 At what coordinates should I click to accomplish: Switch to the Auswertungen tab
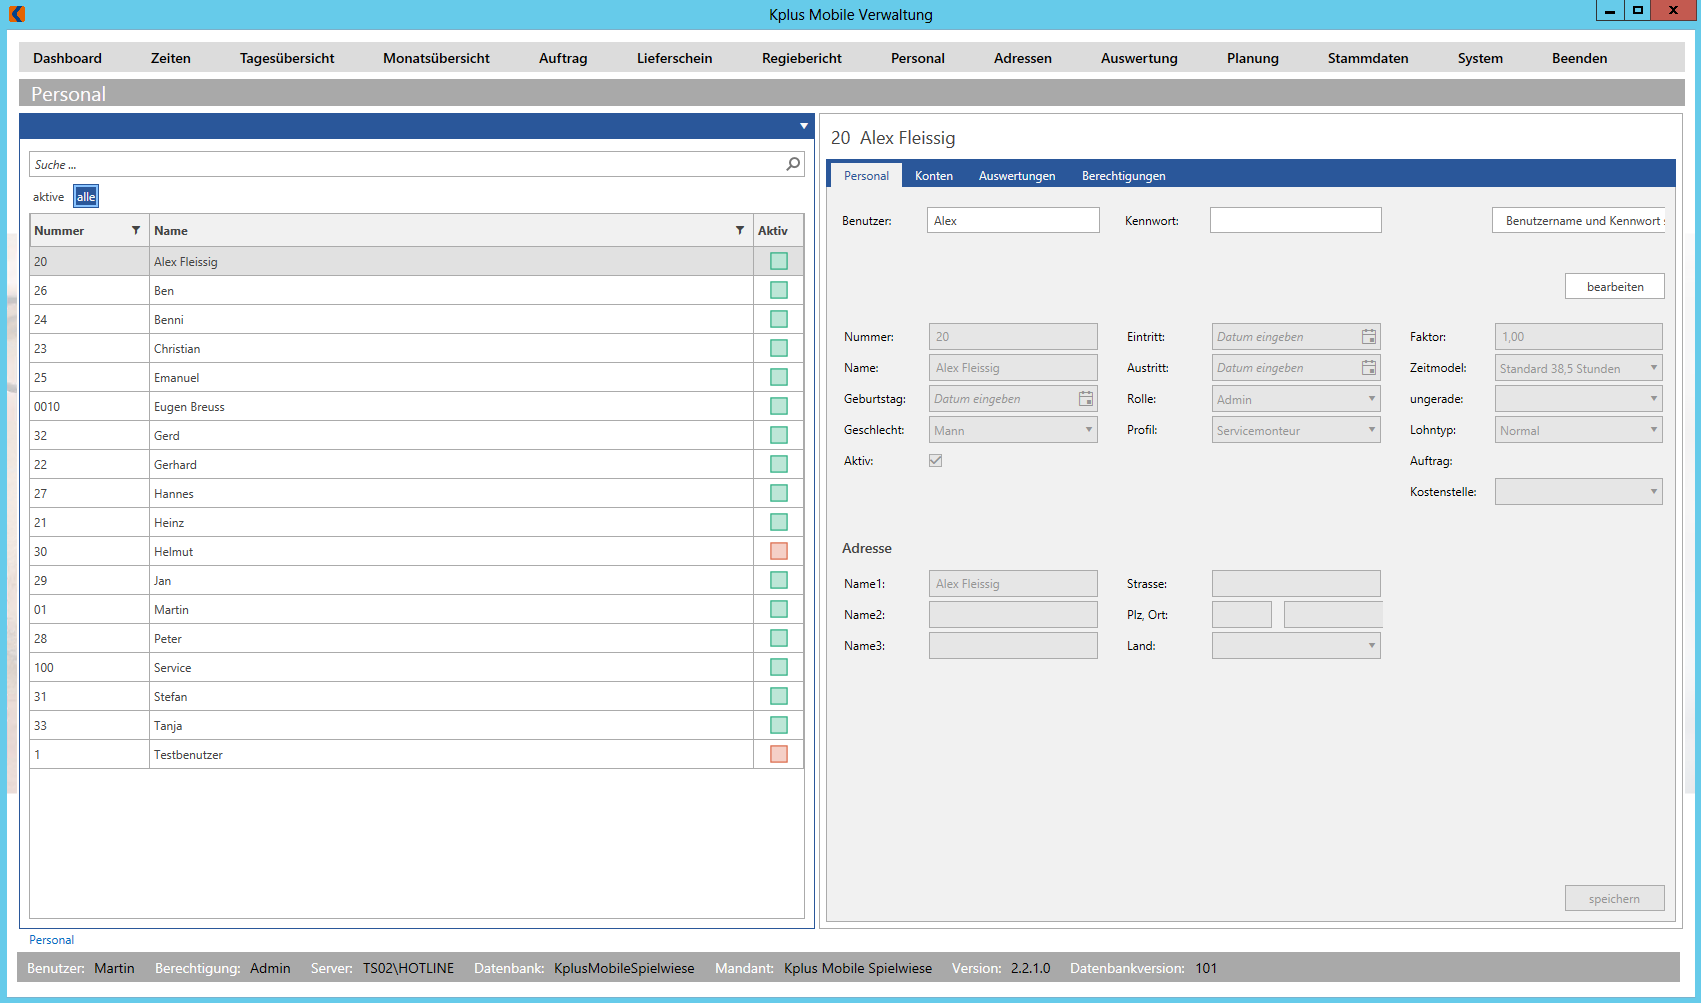tap(1017, 176)
